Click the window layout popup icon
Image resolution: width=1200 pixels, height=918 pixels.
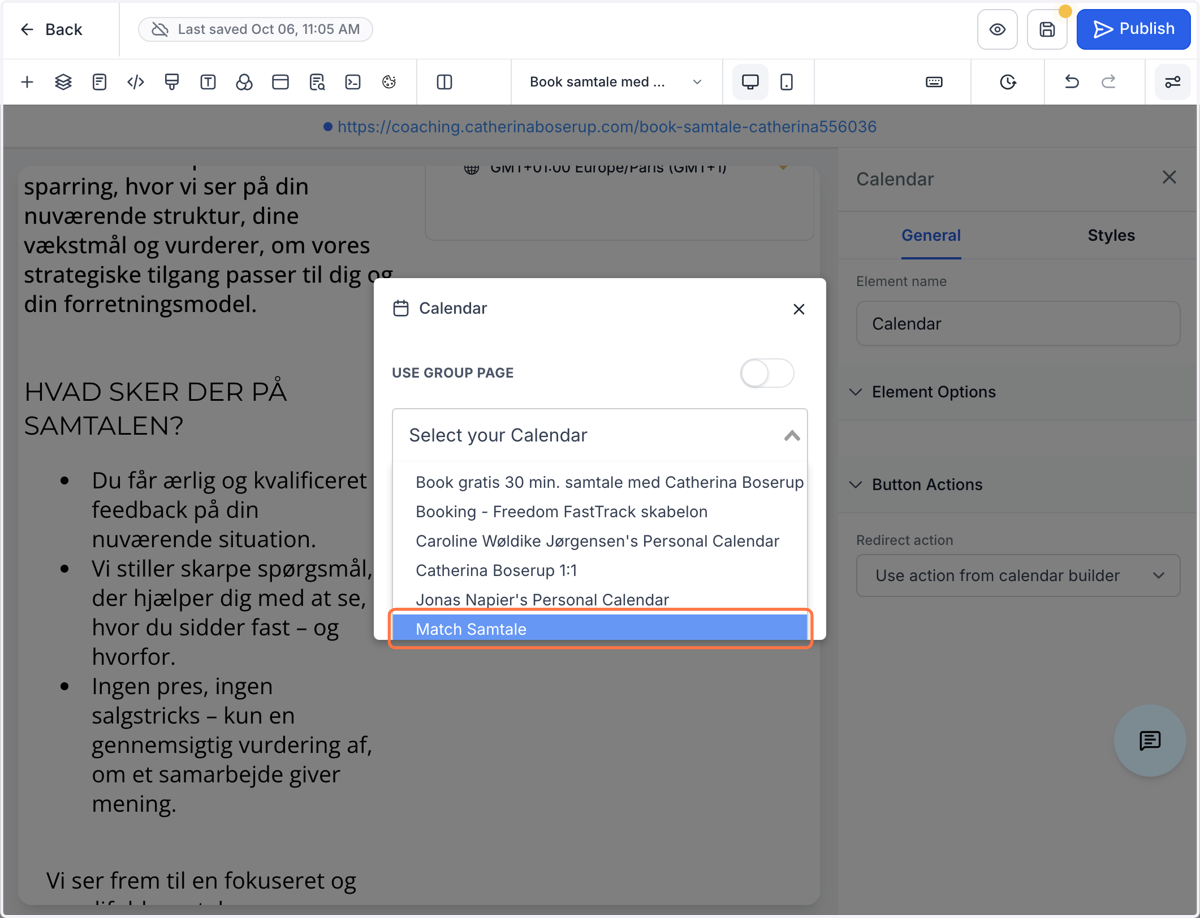point(280,82)
